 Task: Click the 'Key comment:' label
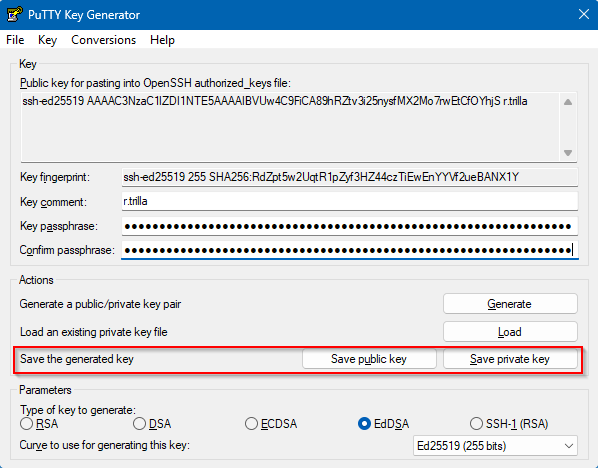coord(53,202)
